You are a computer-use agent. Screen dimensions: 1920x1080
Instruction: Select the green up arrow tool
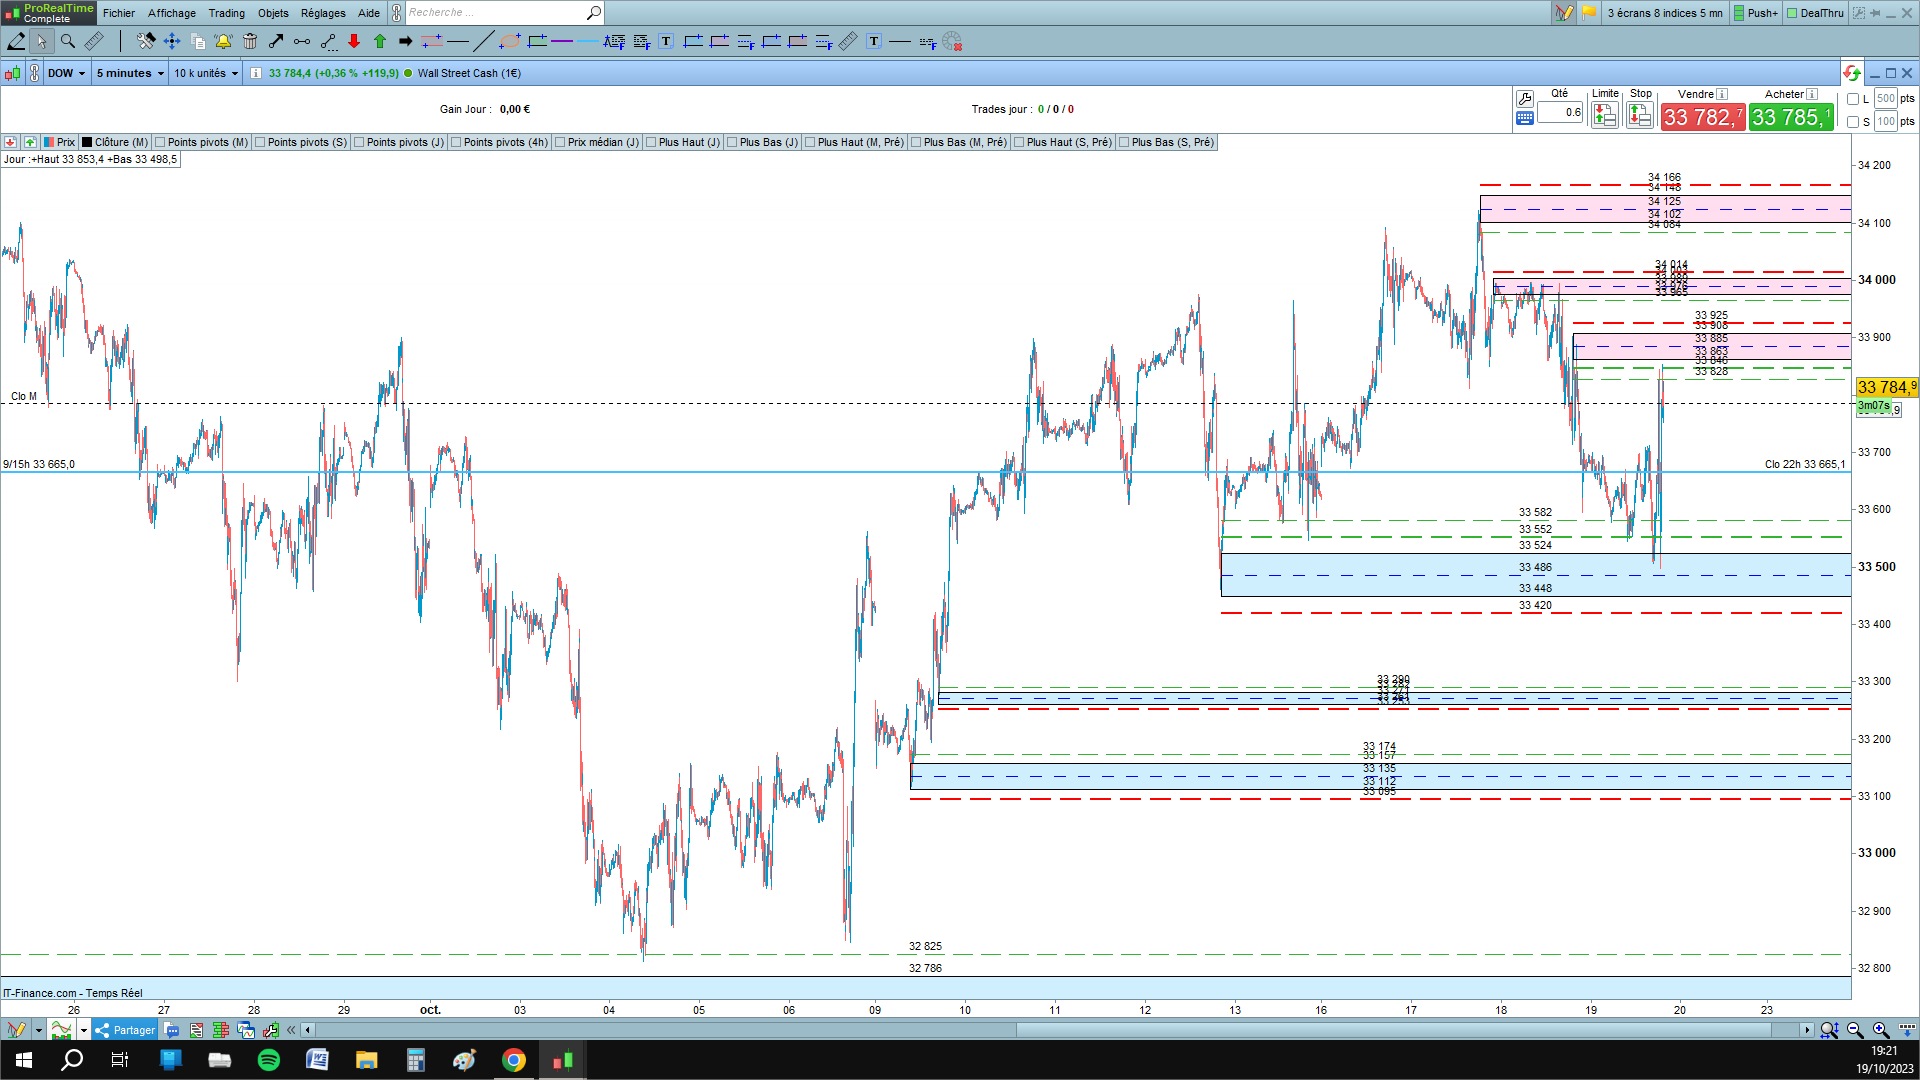pos(380,41)
